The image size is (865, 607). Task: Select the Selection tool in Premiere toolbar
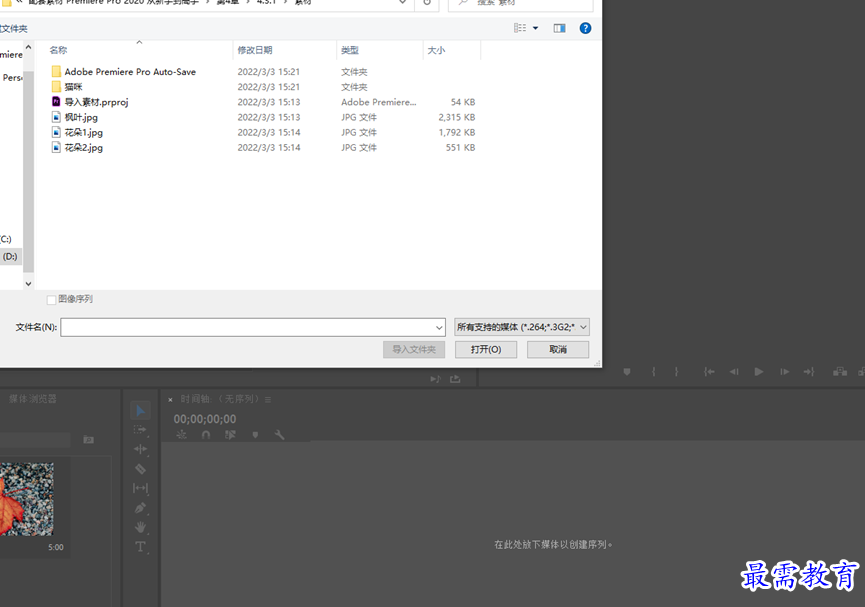point(140,411)
